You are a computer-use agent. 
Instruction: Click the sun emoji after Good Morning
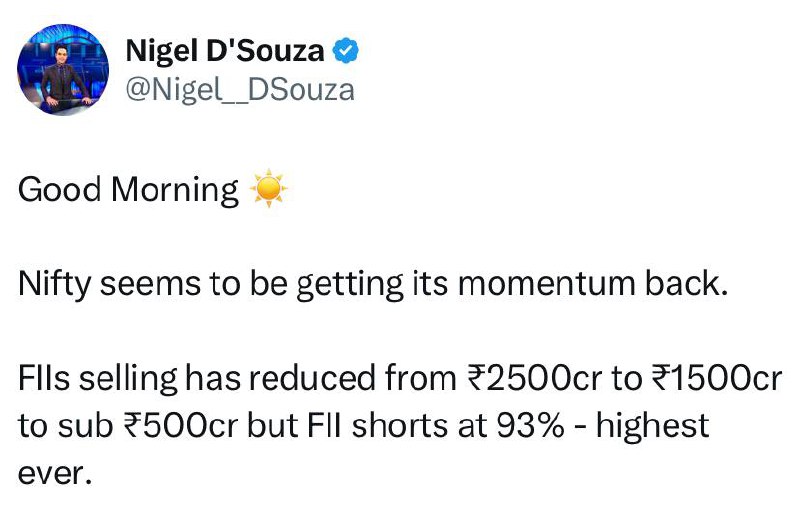click(269, 189)
